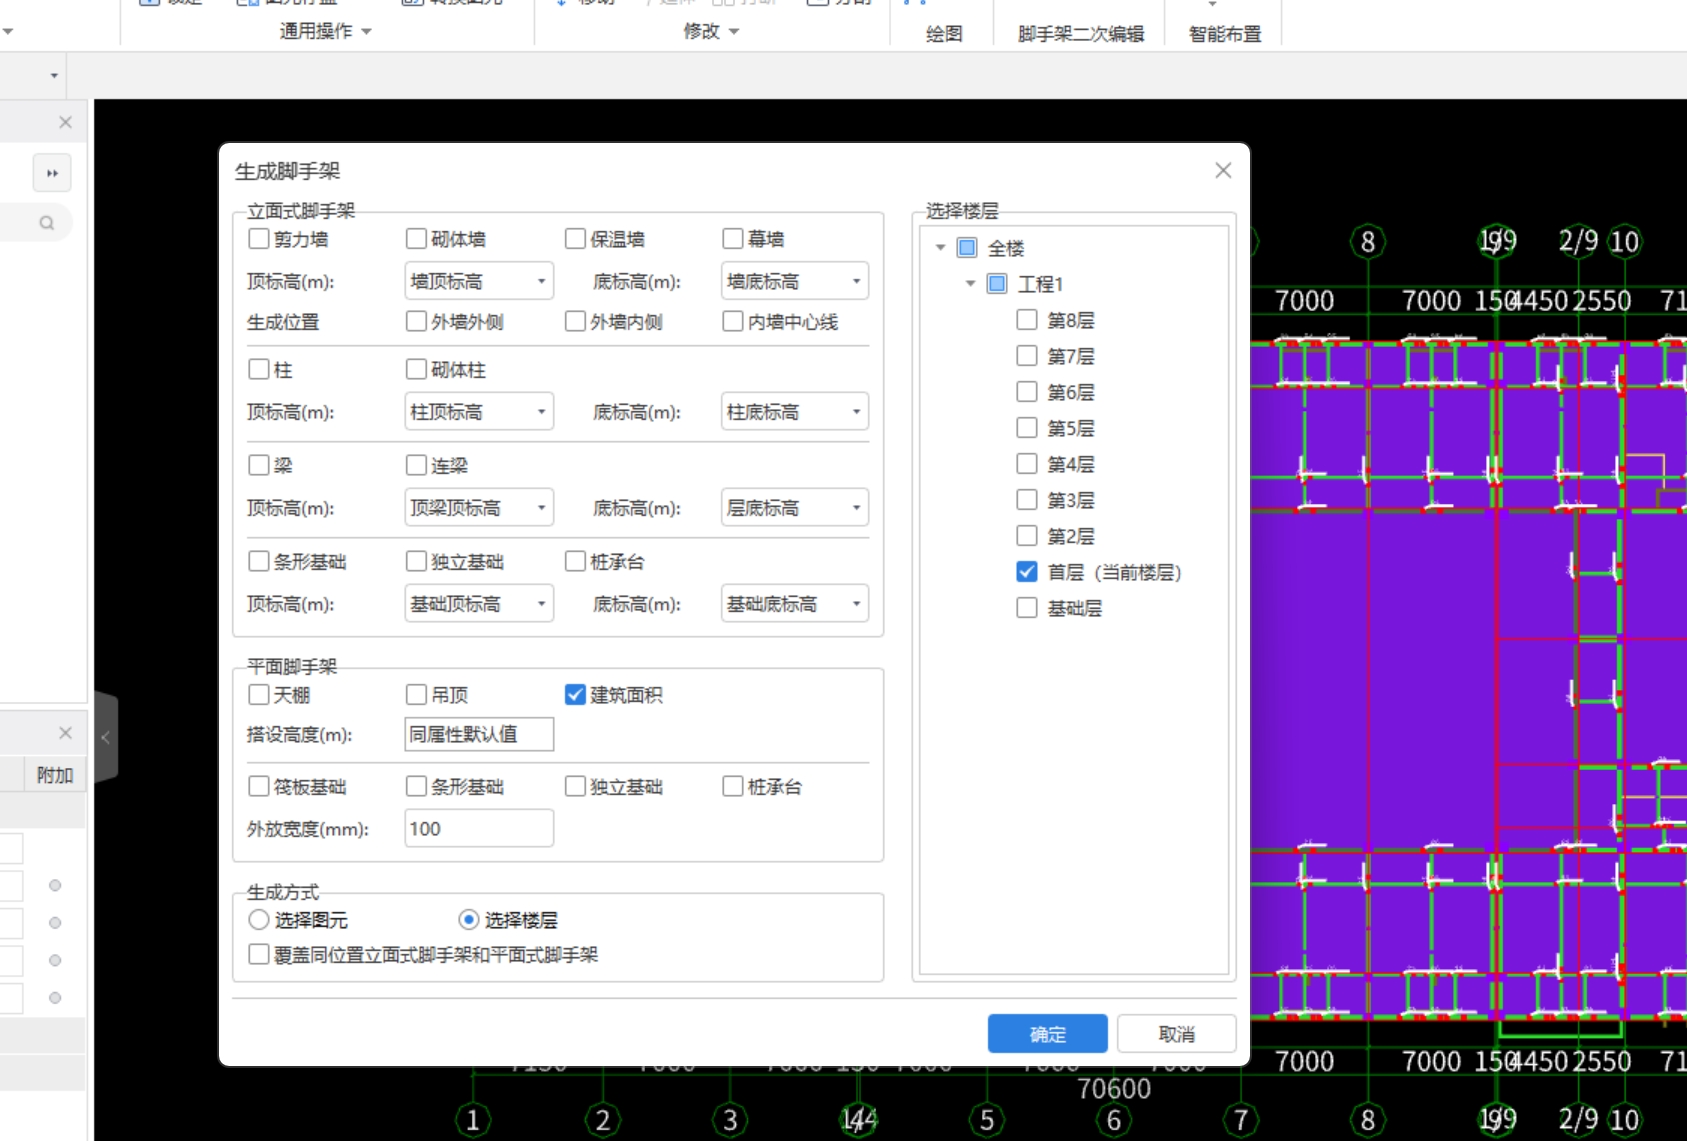Enable the 保温墙 checkbox
Image resolution: width=1687 pixels, height=1141 pixels.
[575, 239]
